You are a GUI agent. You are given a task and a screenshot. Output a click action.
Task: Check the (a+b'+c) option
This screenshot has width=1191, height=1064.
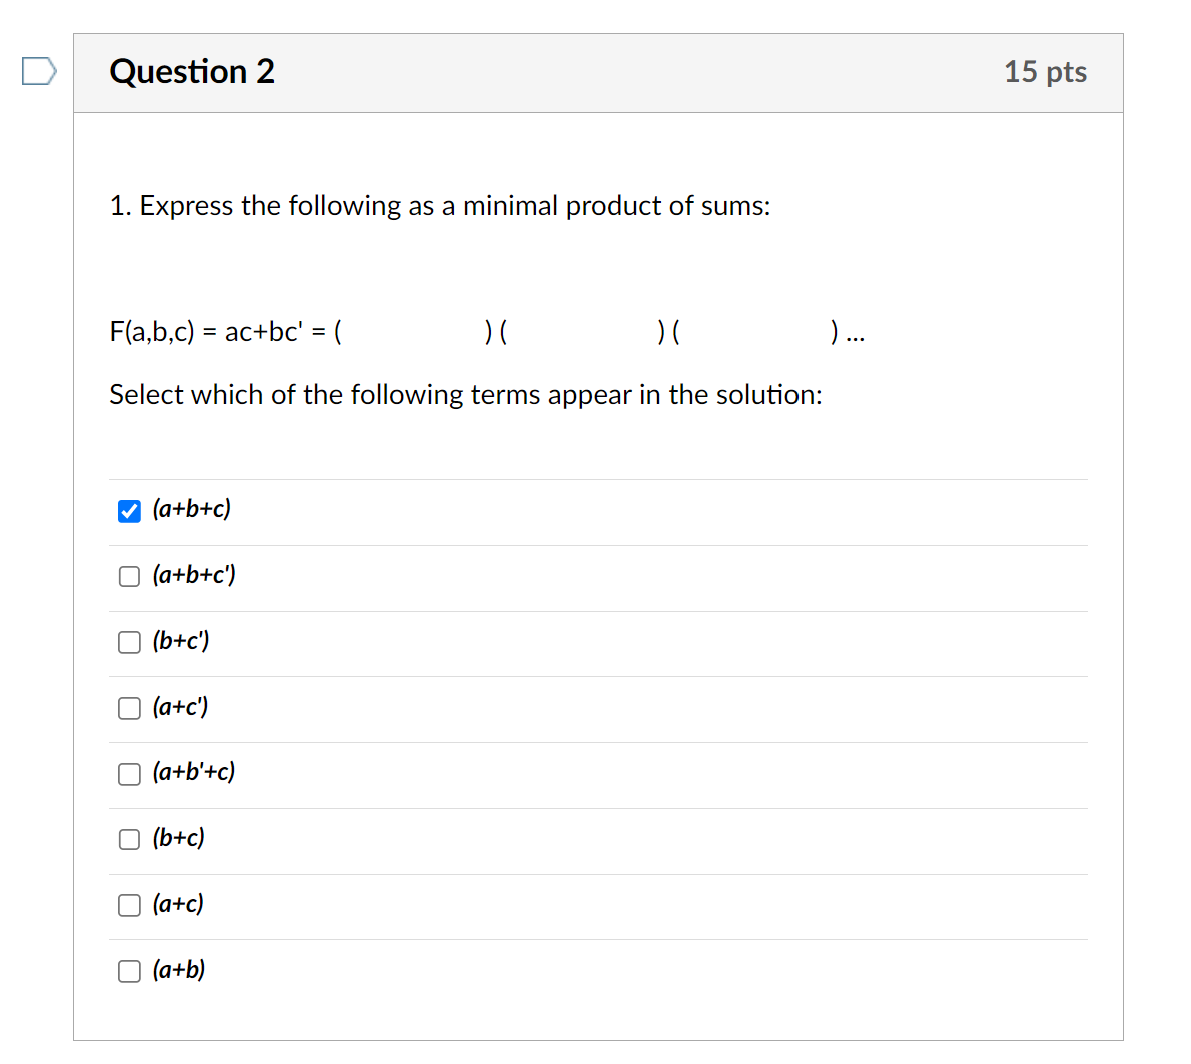(129, 774)
